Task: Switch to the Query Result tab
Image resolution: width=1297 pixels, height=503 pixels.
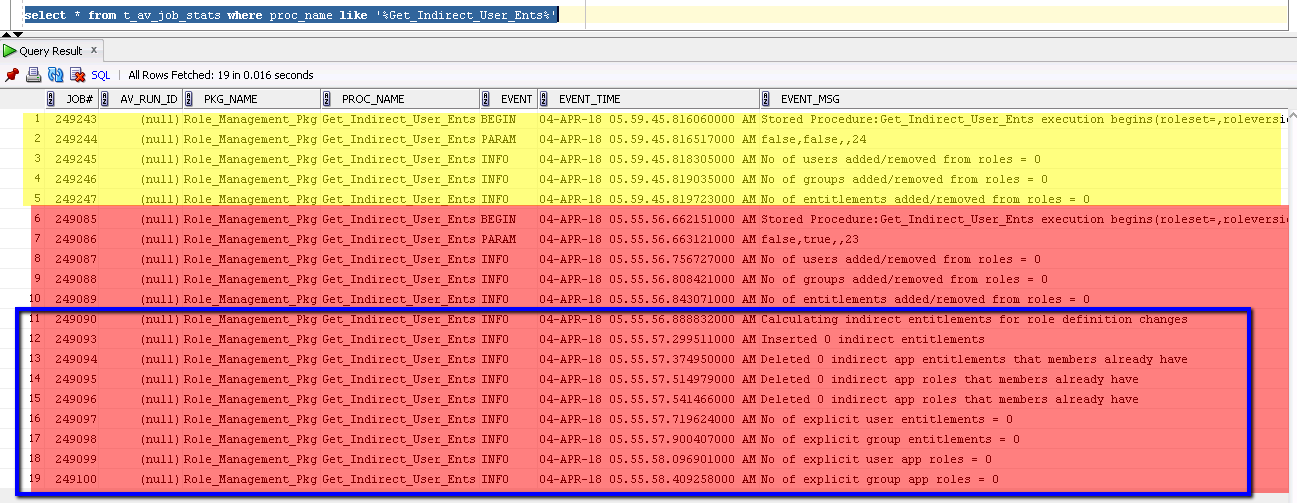Action: 50,50
